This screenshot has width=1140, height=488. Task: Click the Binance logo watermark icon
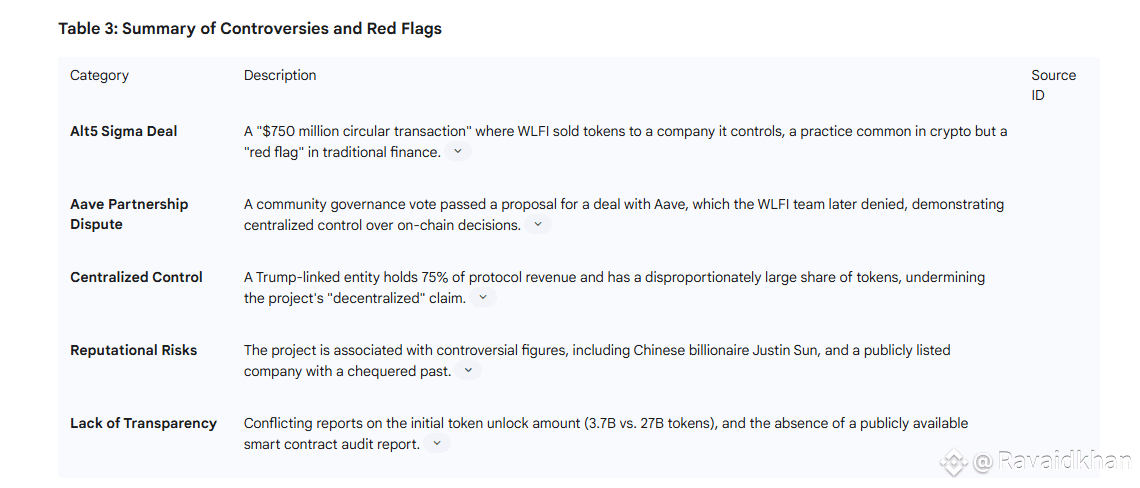click(953, 460)
